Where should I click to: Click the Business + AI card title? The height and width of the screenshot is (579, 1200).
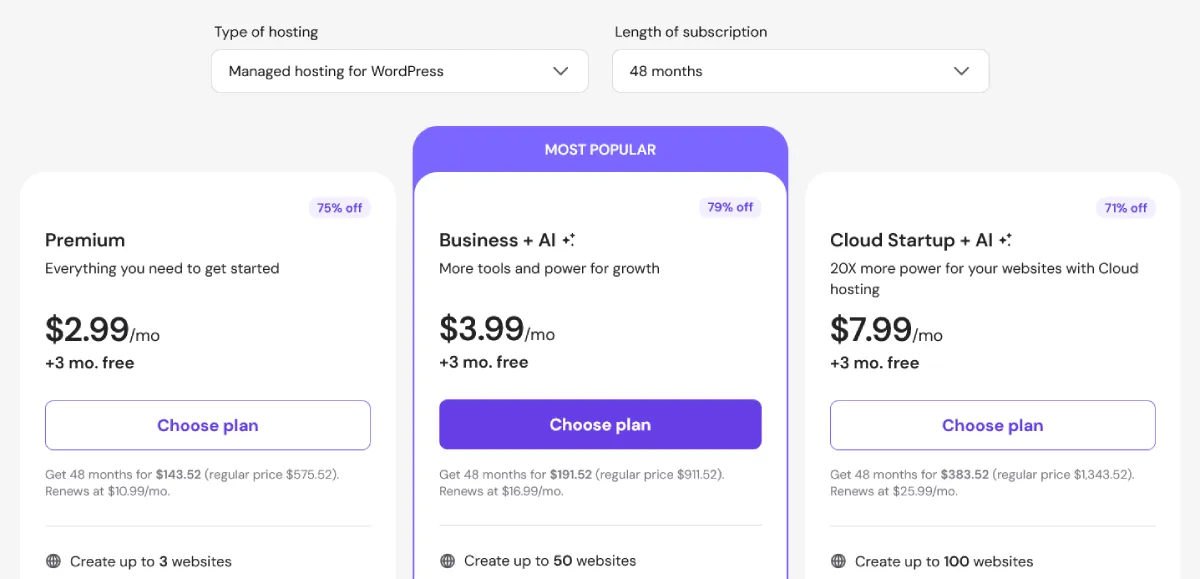pyautogui.click(x=500, y=240)
